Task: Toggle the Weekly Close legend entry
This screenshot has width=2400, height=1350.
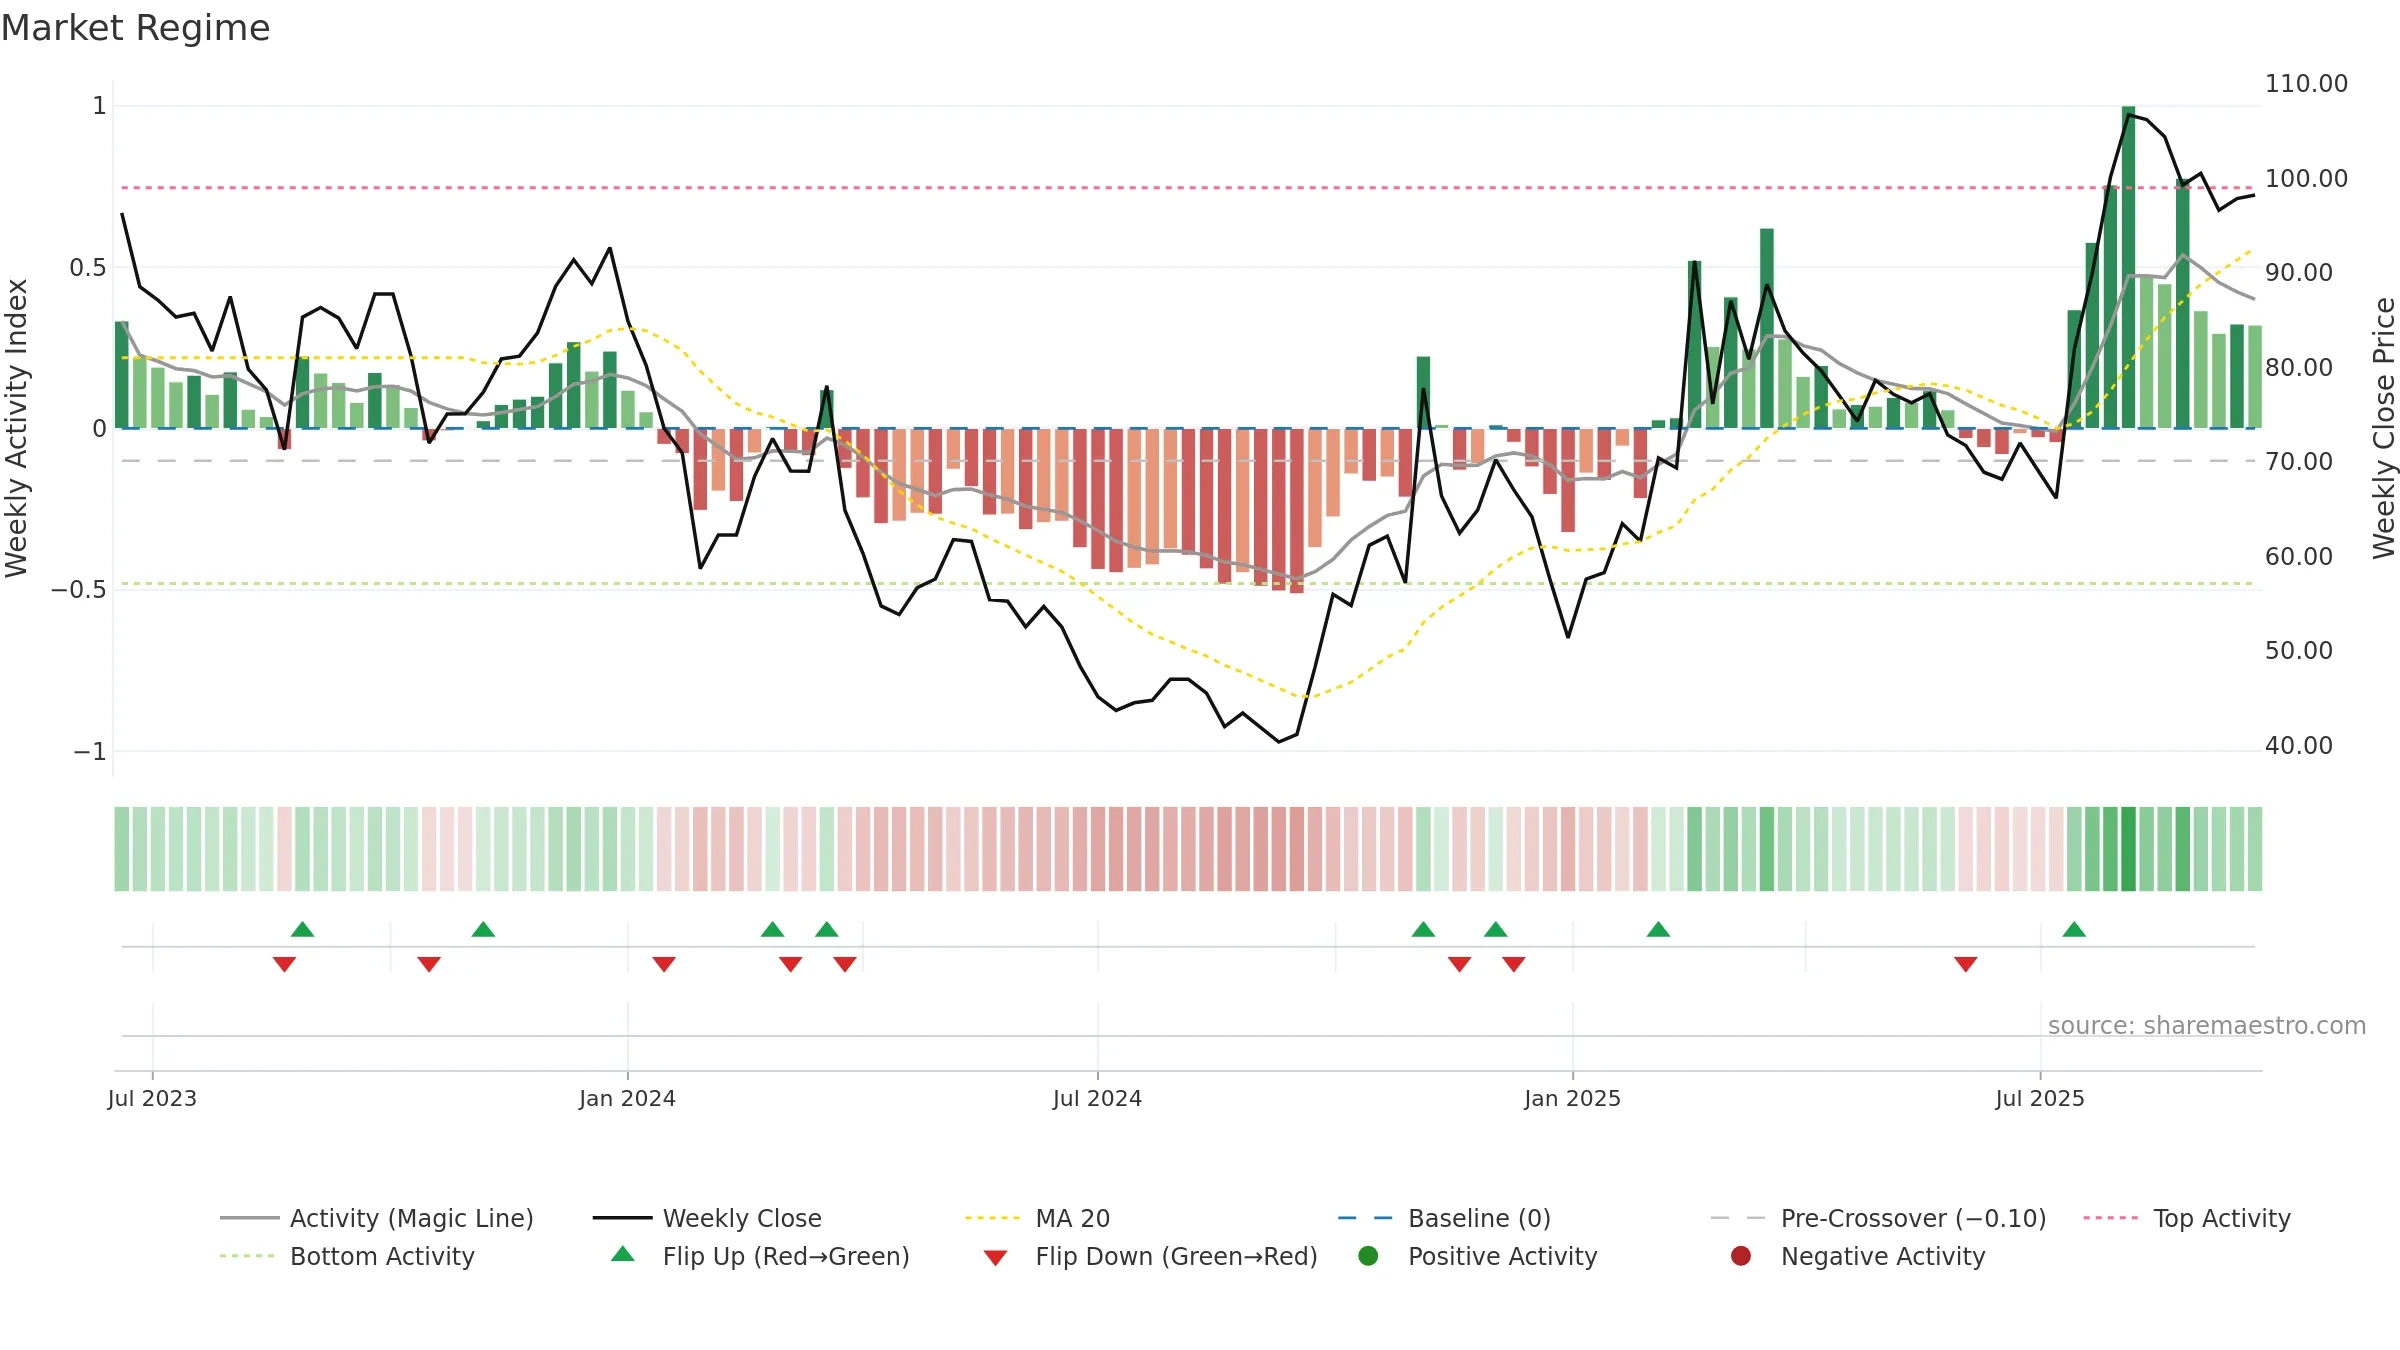Action: click(707, 1218)
